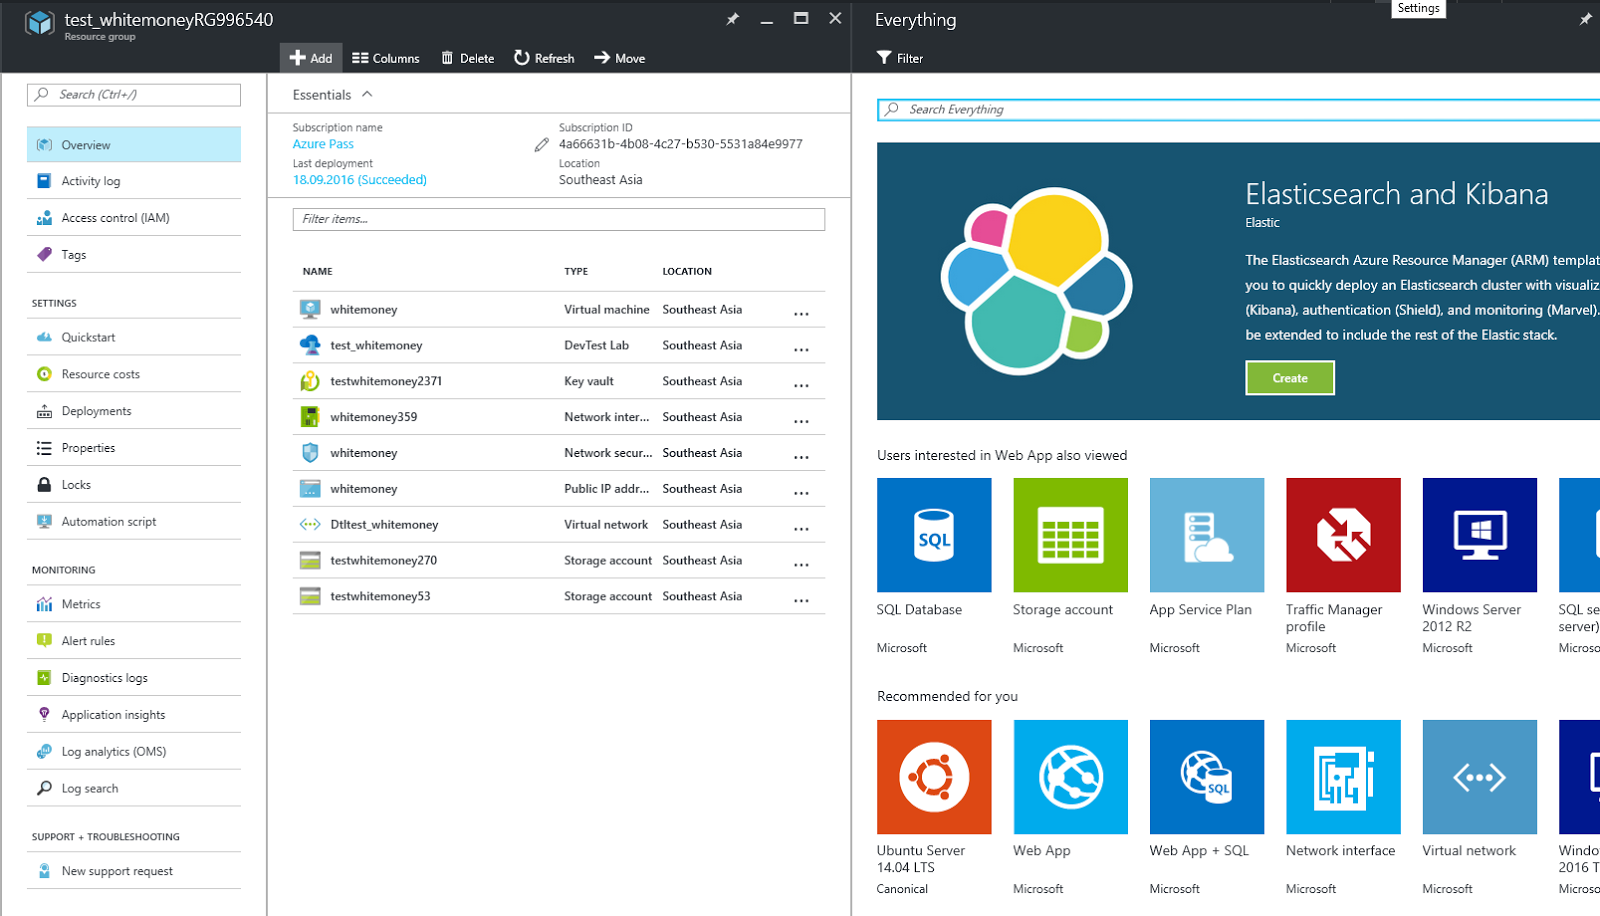Screen dimensions: 1600x916
Task: Open more options for testwhitemoney2371 Key vault
Action: tap(801, 385)
